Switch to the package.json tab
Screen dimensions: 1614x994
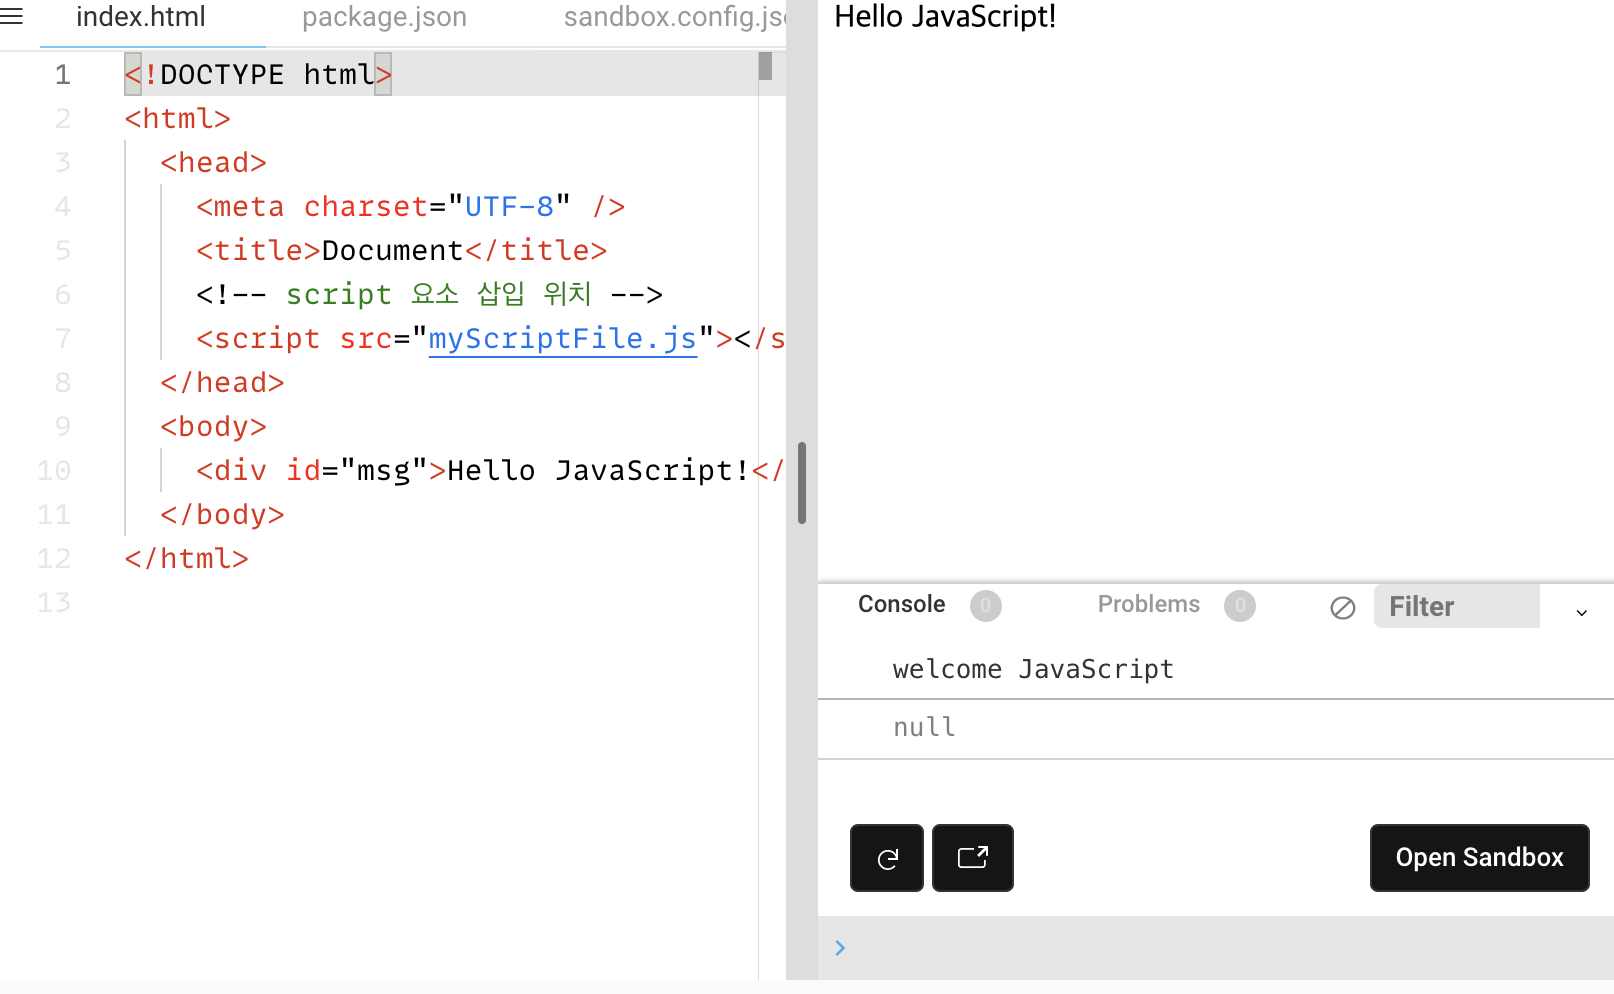pyautogui.click(x=384, y=17)
